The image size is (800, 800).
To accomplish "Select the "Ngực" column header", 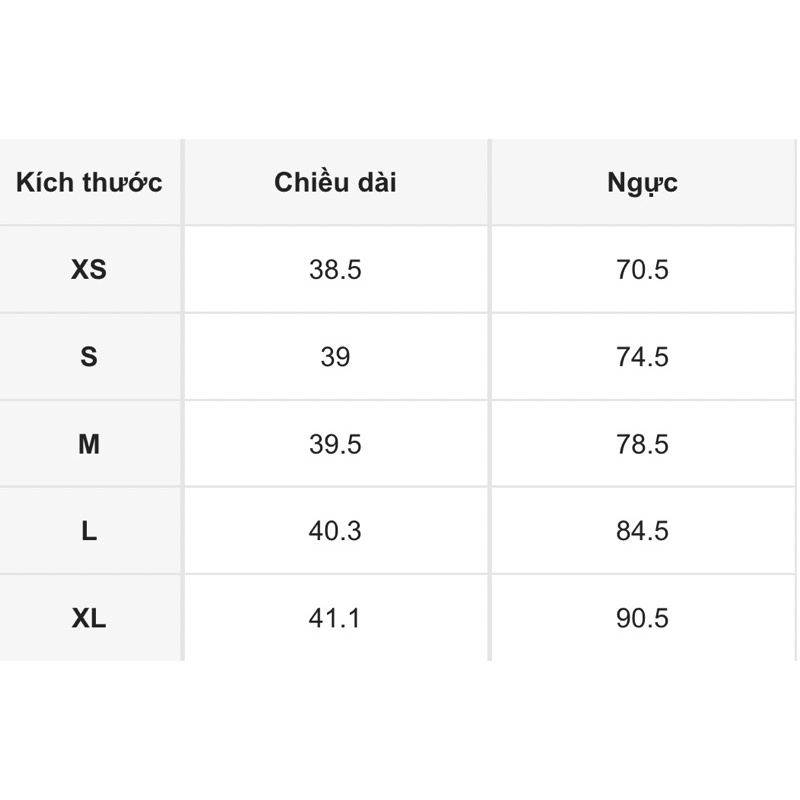I will point(642,183).
